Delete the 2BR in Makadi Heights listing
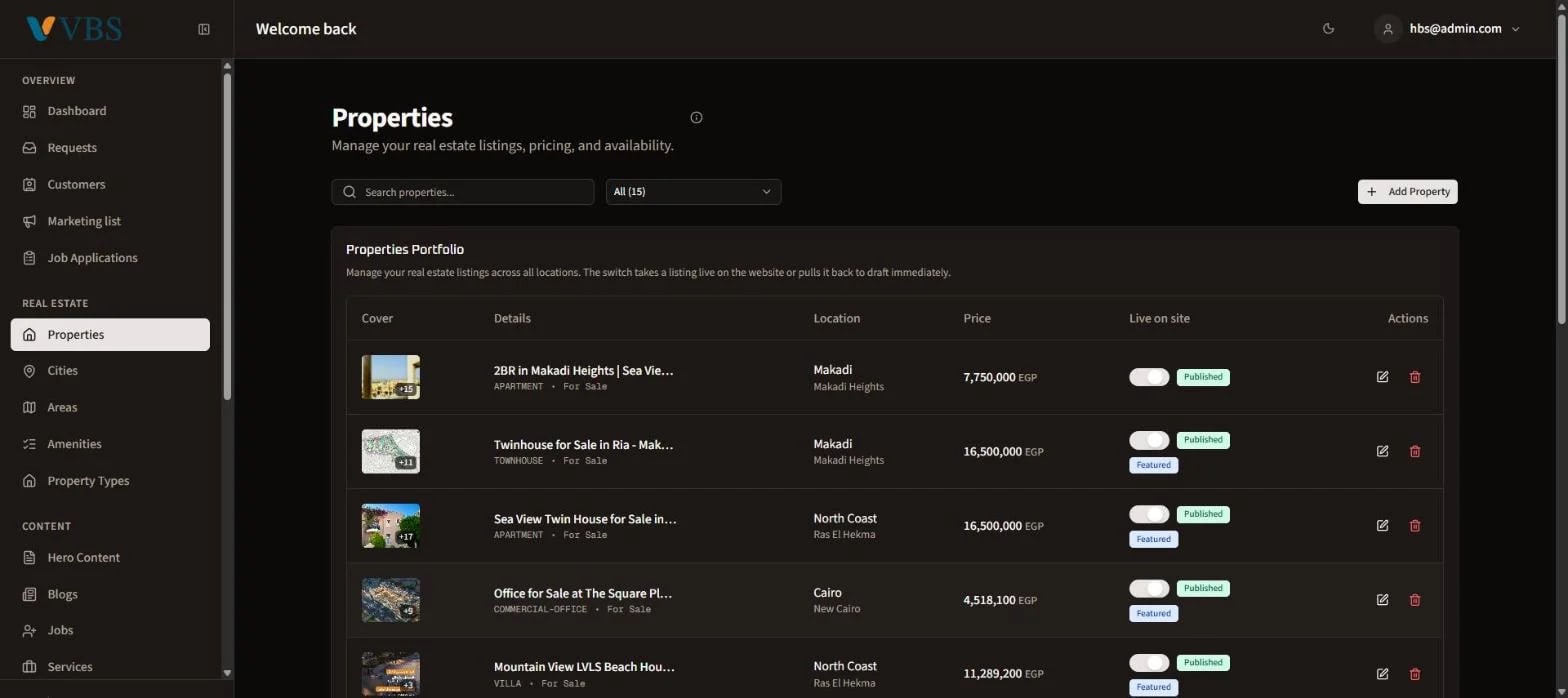Viewport: 1568px width, 698px height. coord(1415,377)
